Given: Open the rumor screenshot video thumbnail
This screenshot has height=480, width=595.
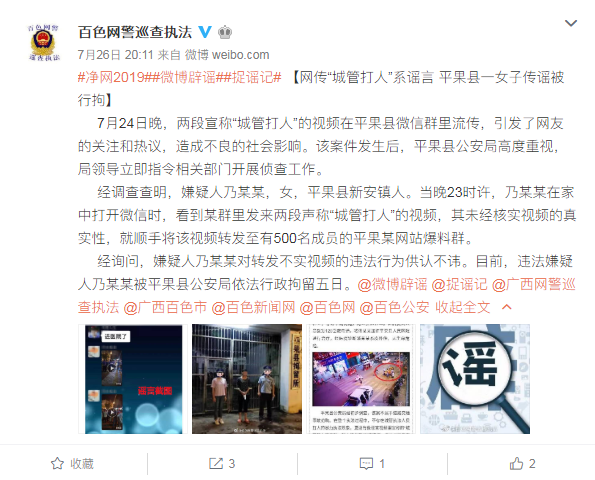Looking at the screenshot, I should (x=133, y=379).
